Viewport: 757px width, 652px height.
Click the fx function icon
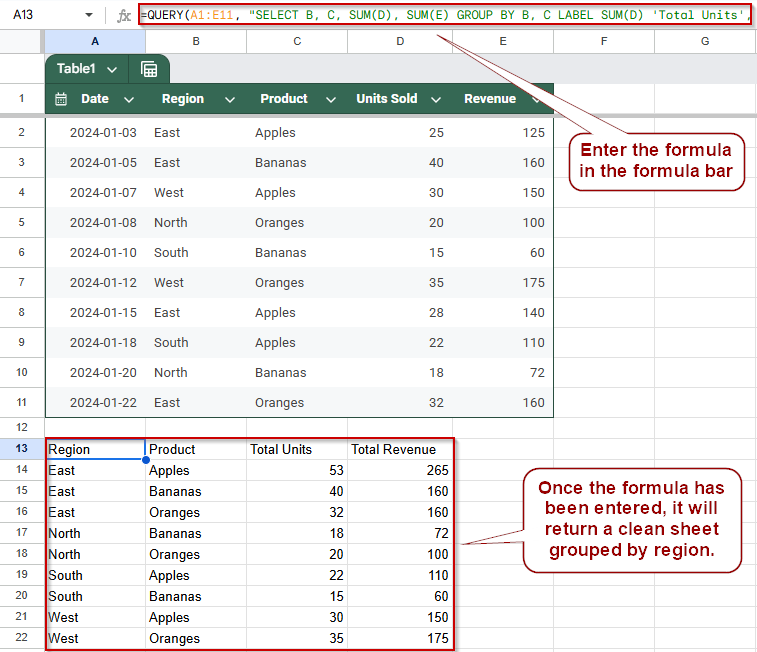point(124,15)
